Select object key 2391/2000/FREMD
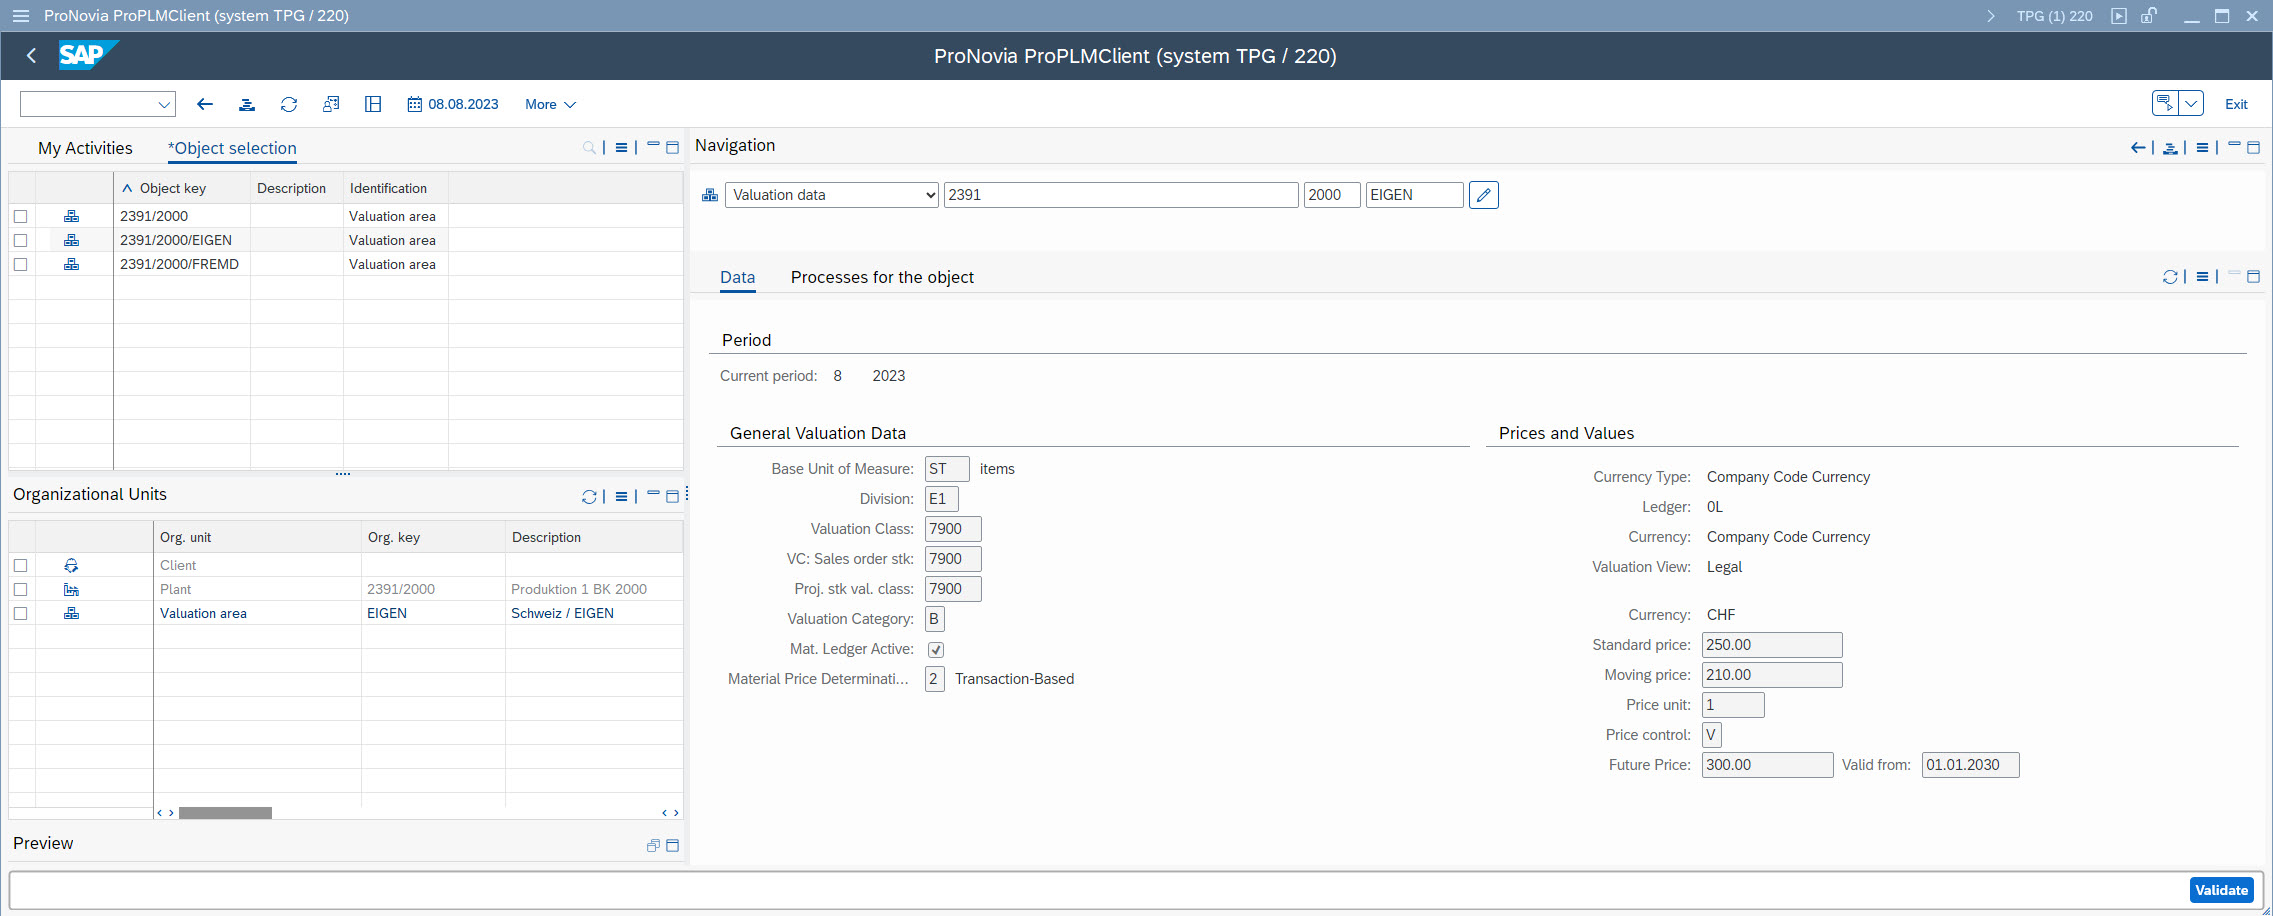This screenshot has height=916, width=2273. coord(179,264)
